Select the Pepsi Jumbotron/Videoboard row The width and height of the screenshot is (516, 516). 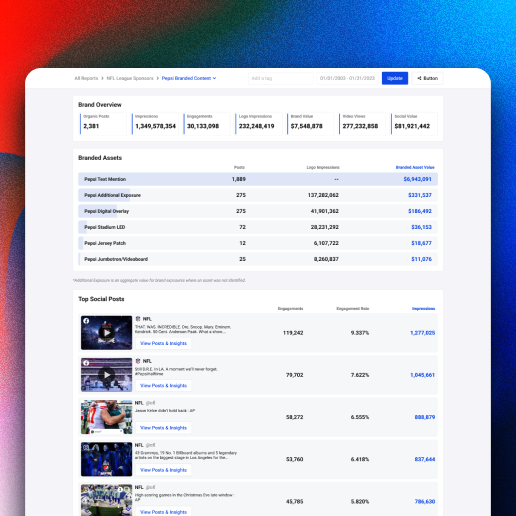(258, 259)
